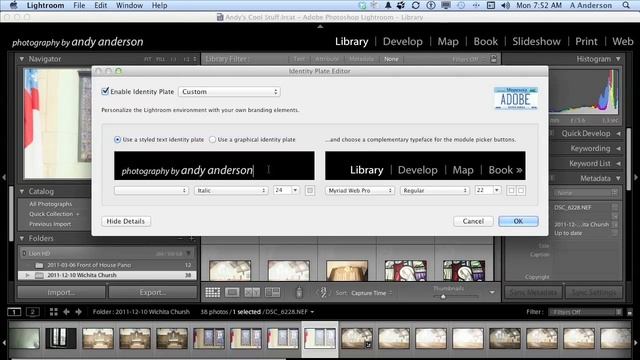The image size is (640, 360).
Task: Click the identity plate text color swatch
Action: 310,191
